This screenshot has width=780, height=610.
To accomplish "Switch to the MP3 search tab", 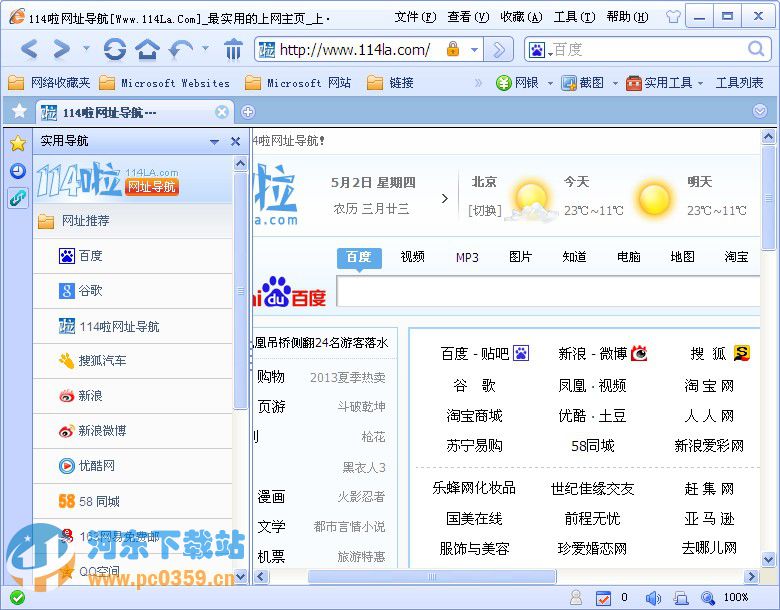I will [x=467, y=257].
